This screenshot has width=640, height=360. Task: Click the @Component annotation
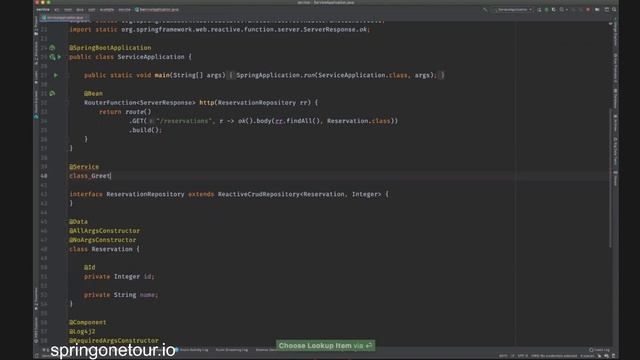[88, 322]
